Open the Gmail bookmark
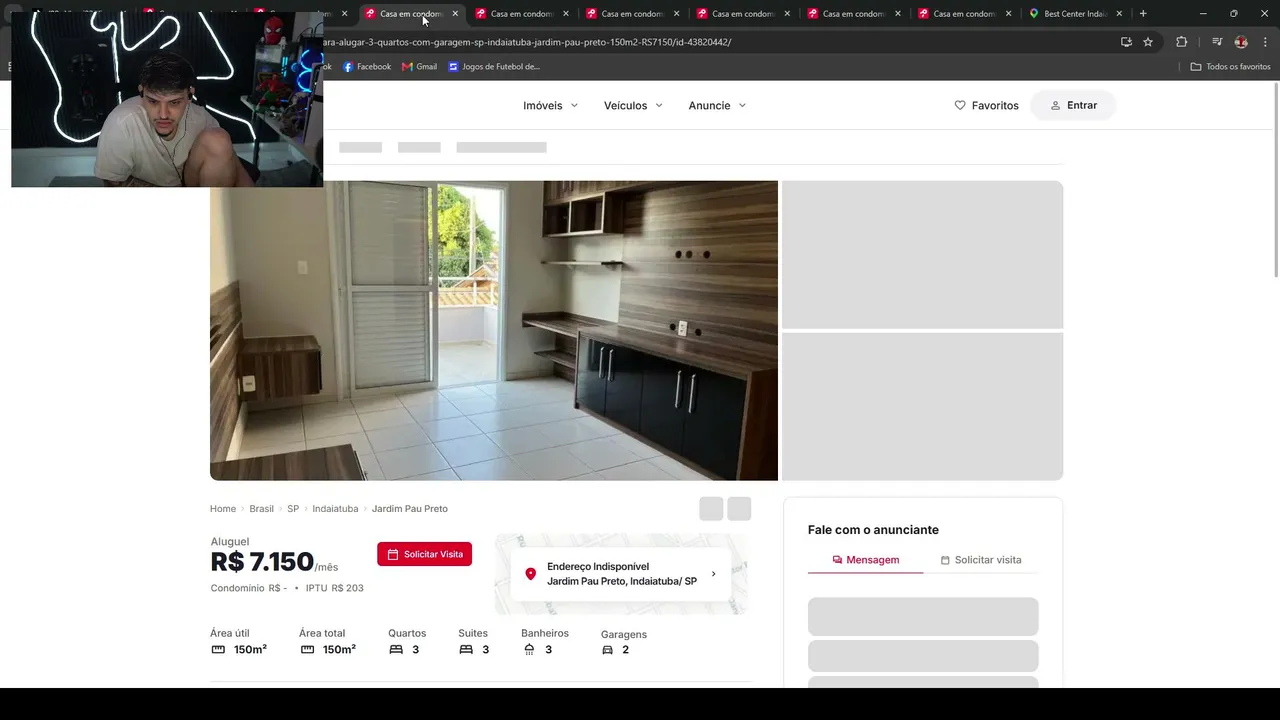 coord(420,67)
